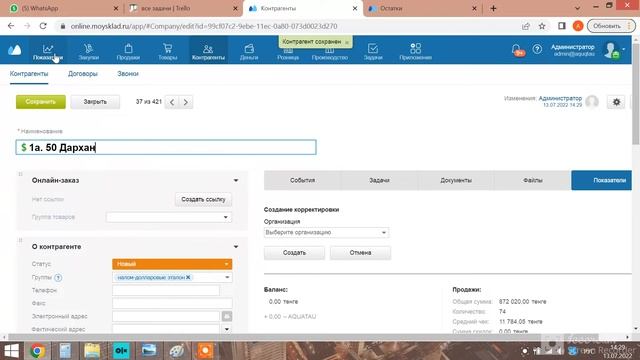Click the Обновить browser update button
This screenshot has width=640, height=360.
pos(611,26)
